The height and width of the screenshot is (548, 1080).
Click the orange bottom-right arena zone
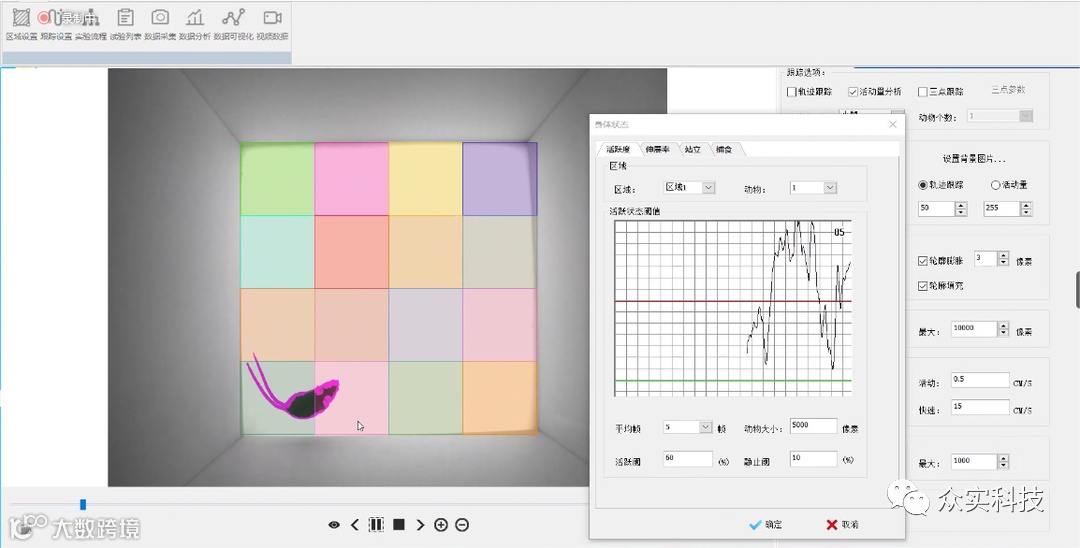[499, 398]
